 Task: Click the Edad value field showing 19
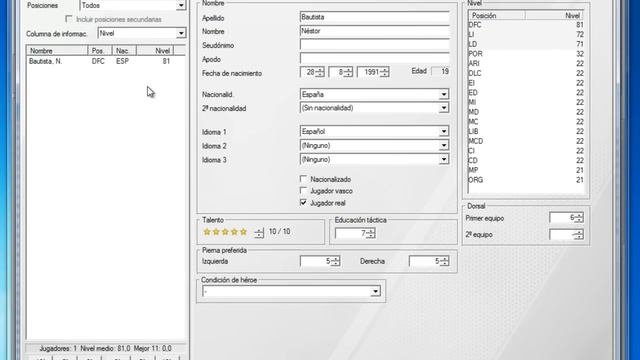pos(441,71)
